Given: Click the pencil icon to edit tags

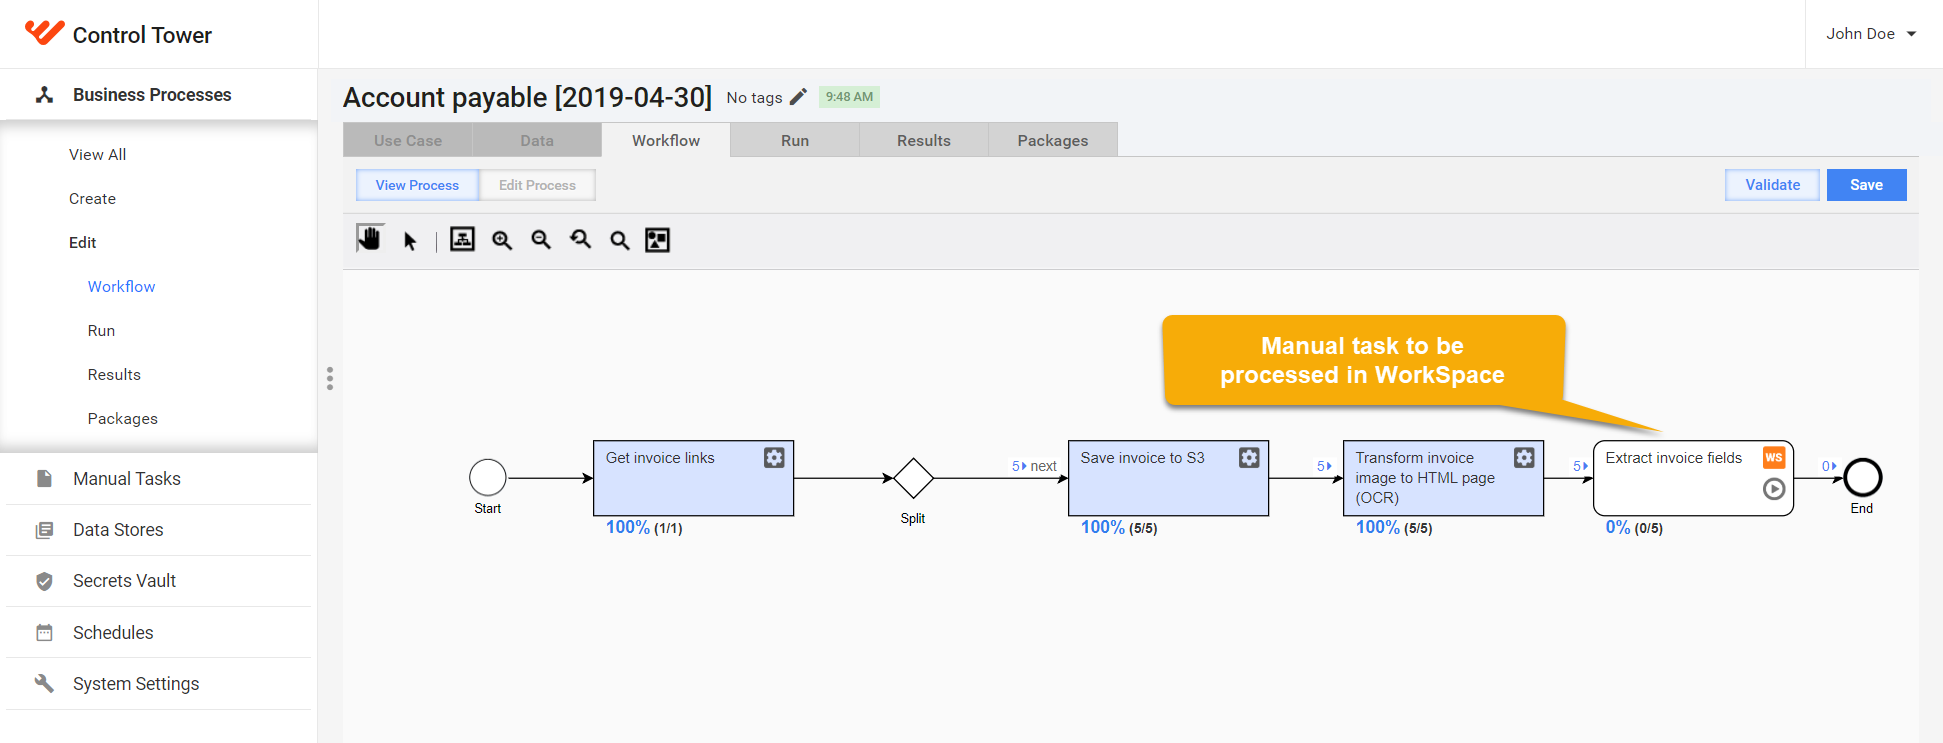Looking at the screenshot, I should click(798, 97).
